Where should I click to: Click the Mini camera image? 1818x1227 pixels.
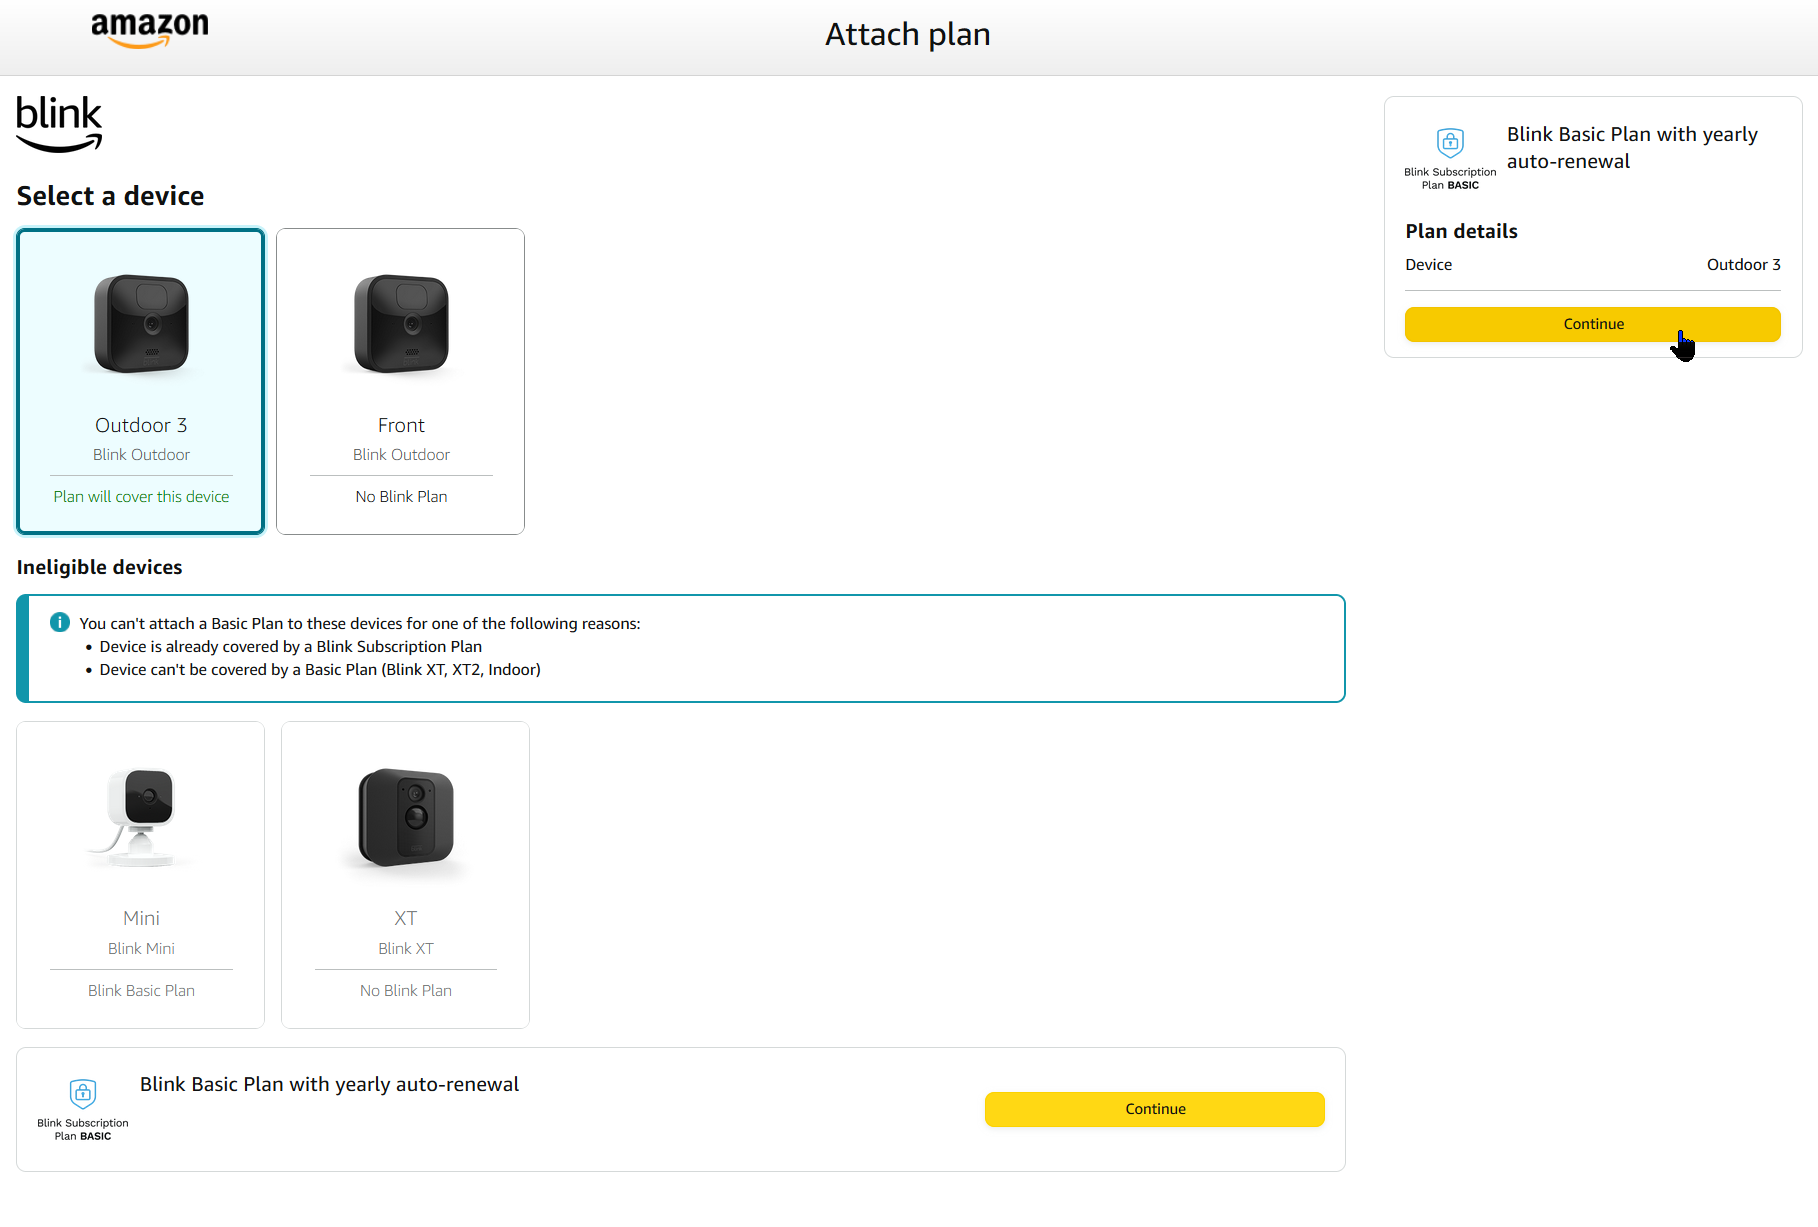(x=141, y=816)
